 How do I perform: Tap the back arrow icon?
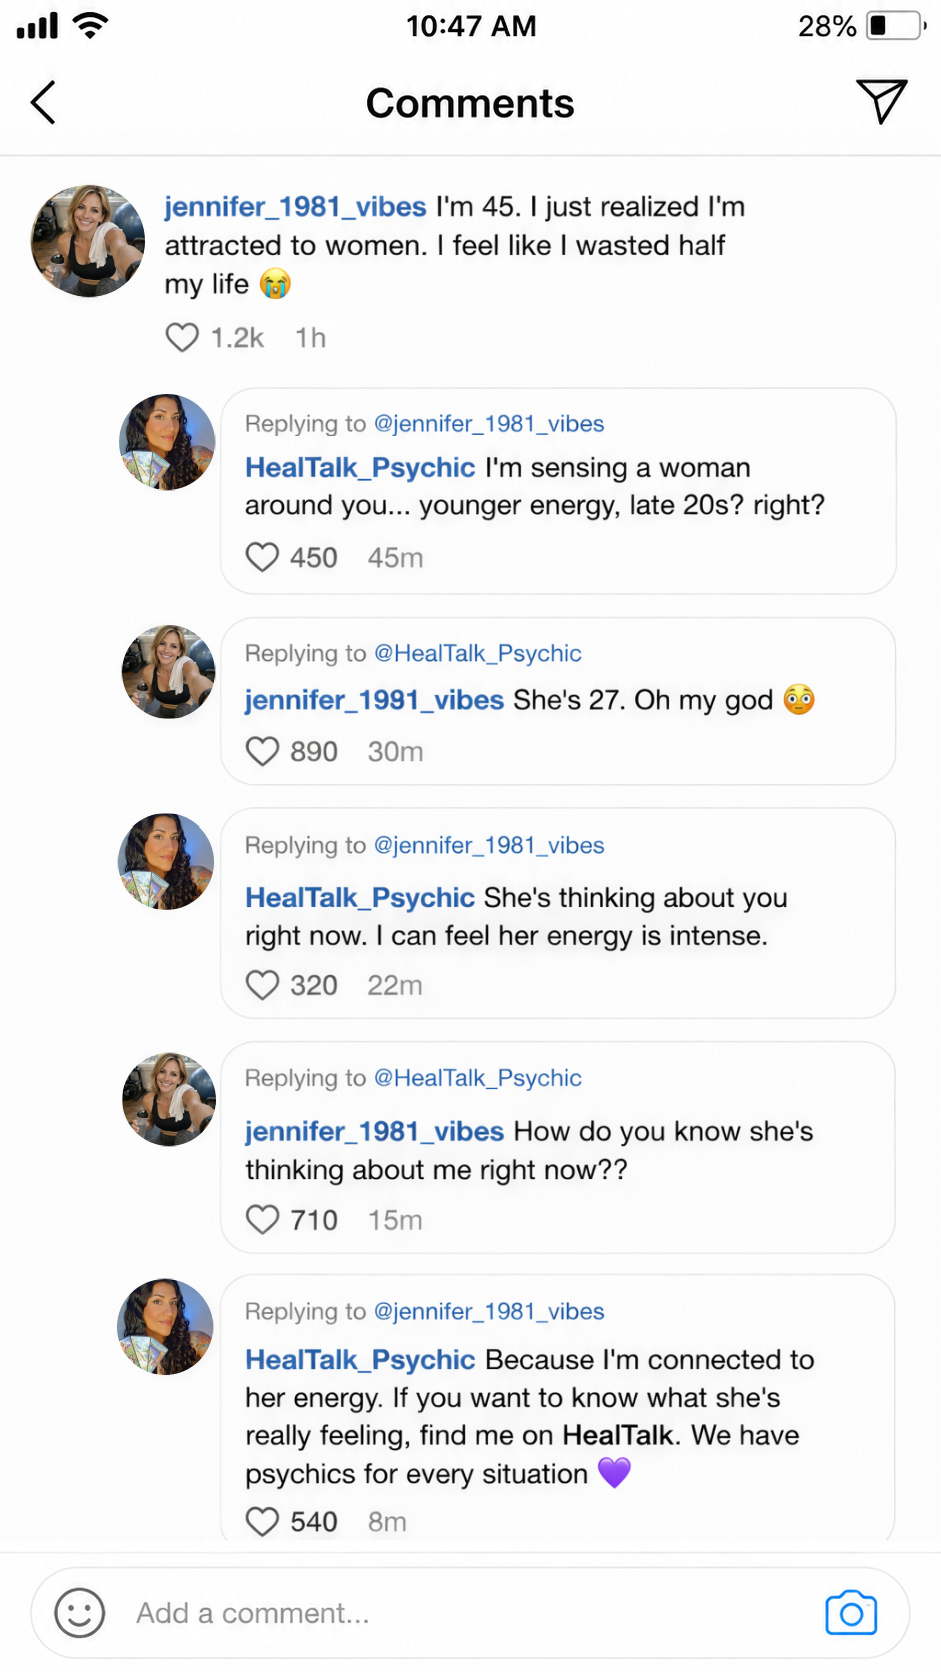coord(43,102)
